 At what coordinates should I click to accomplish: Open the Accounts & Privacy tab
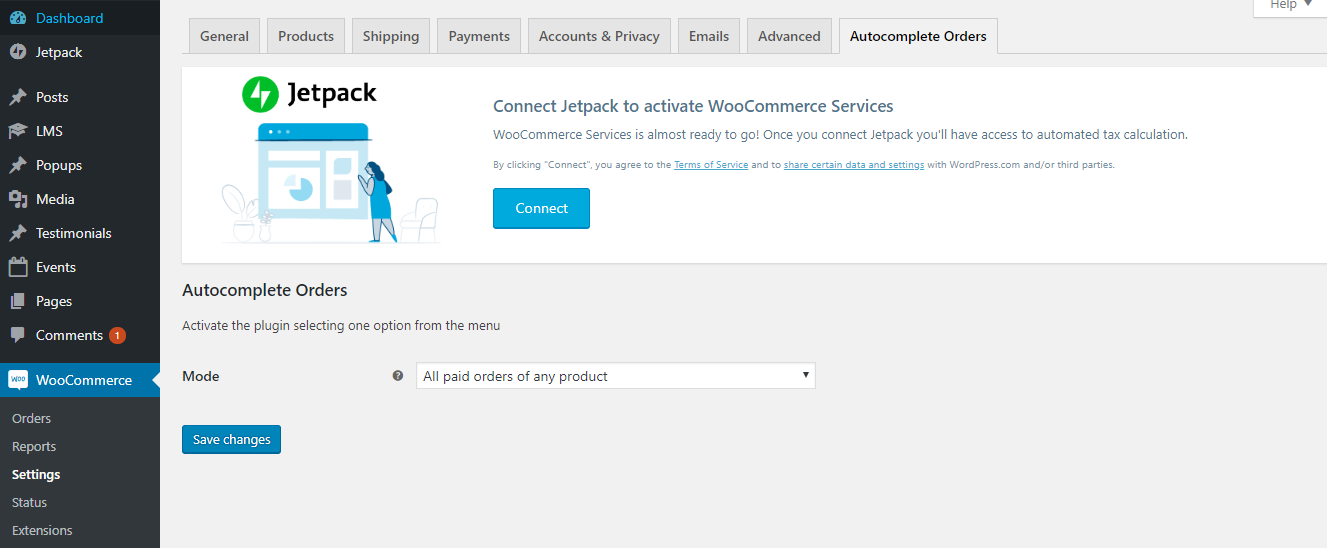[599, 36]
